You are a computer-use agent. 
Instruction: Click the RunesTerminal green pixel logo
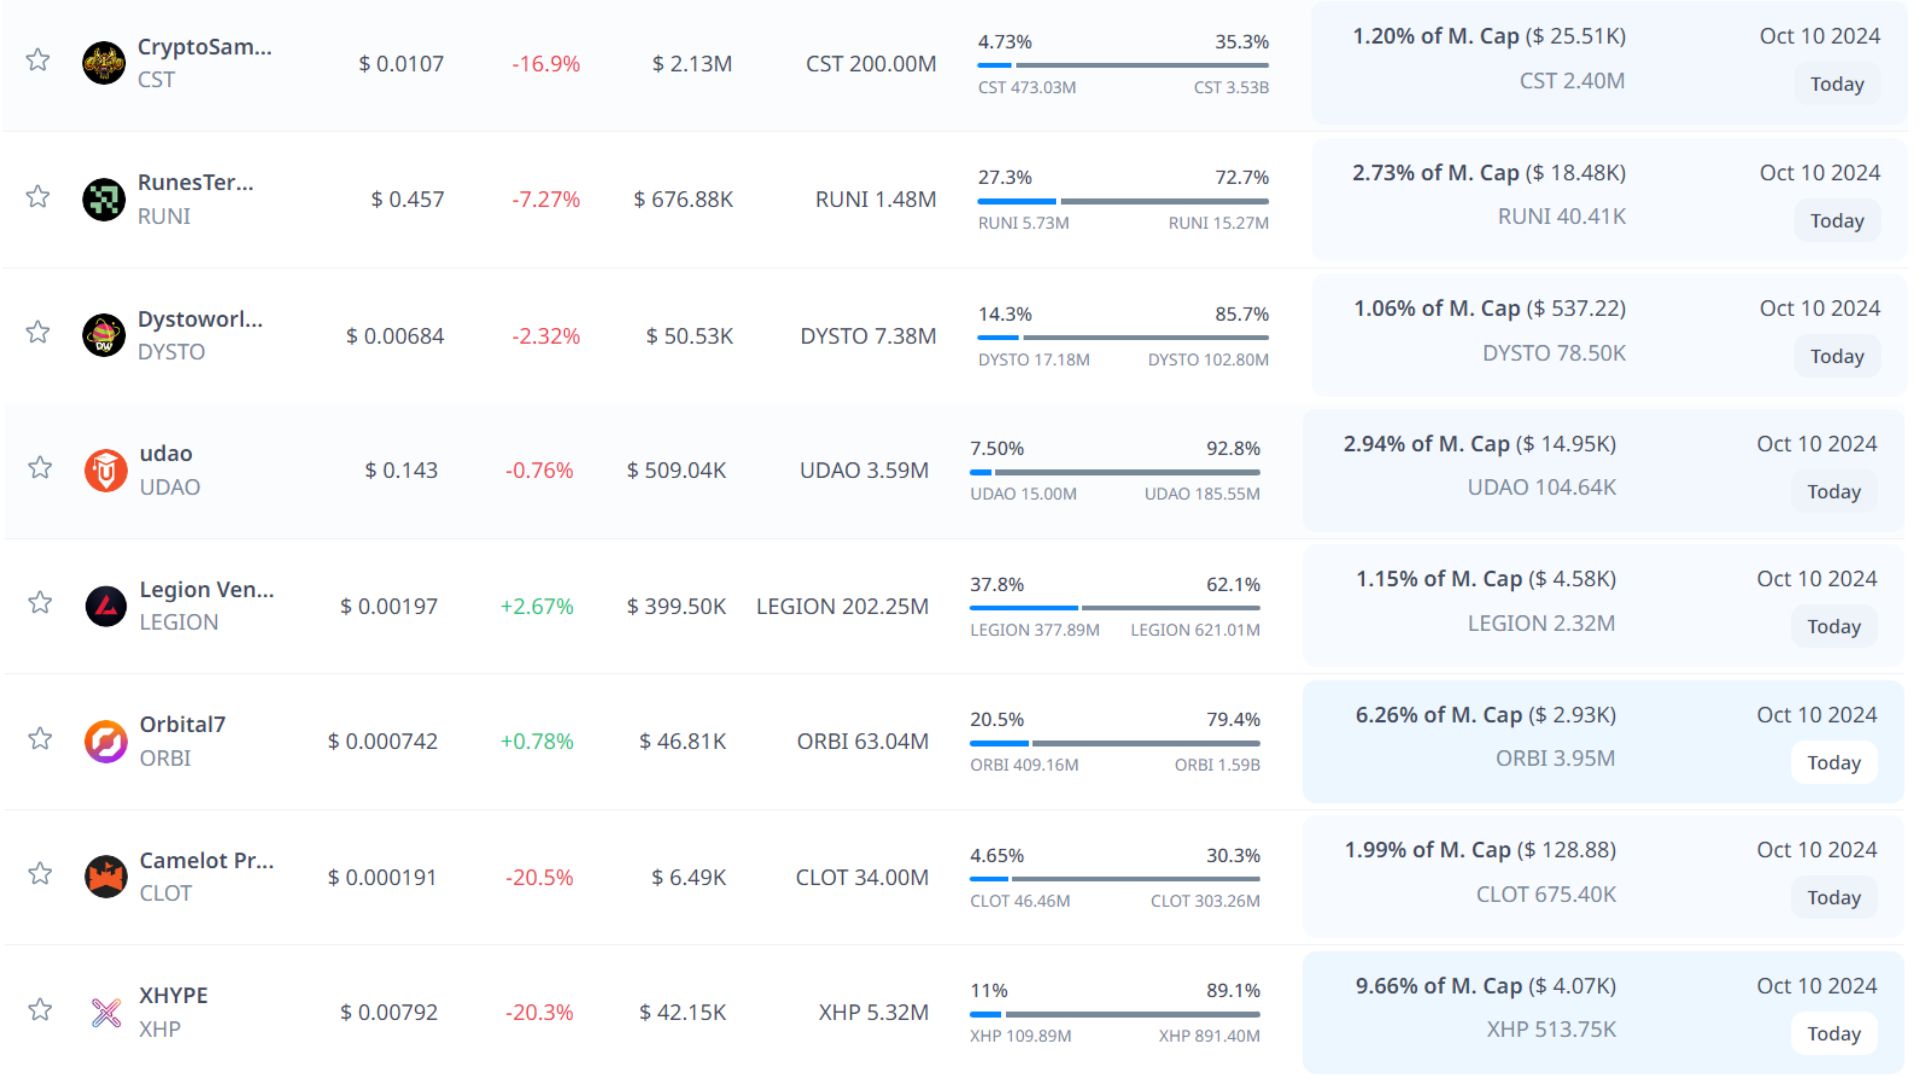coord(104,199)
